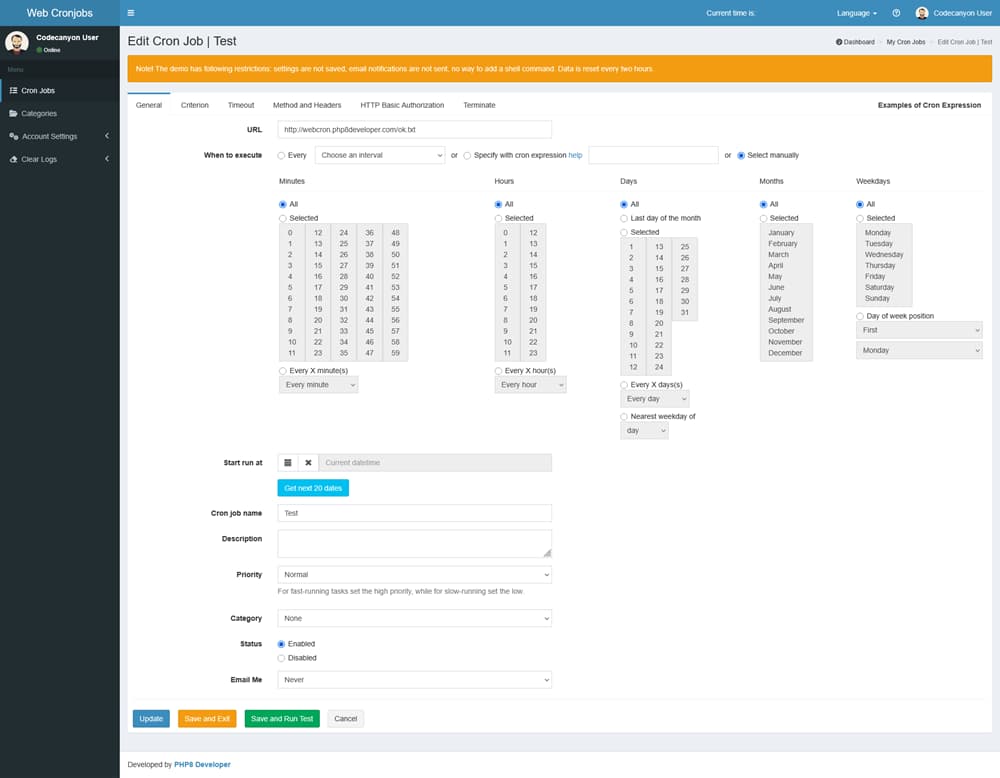Switch to Method and Headers tab

[307, 105]
